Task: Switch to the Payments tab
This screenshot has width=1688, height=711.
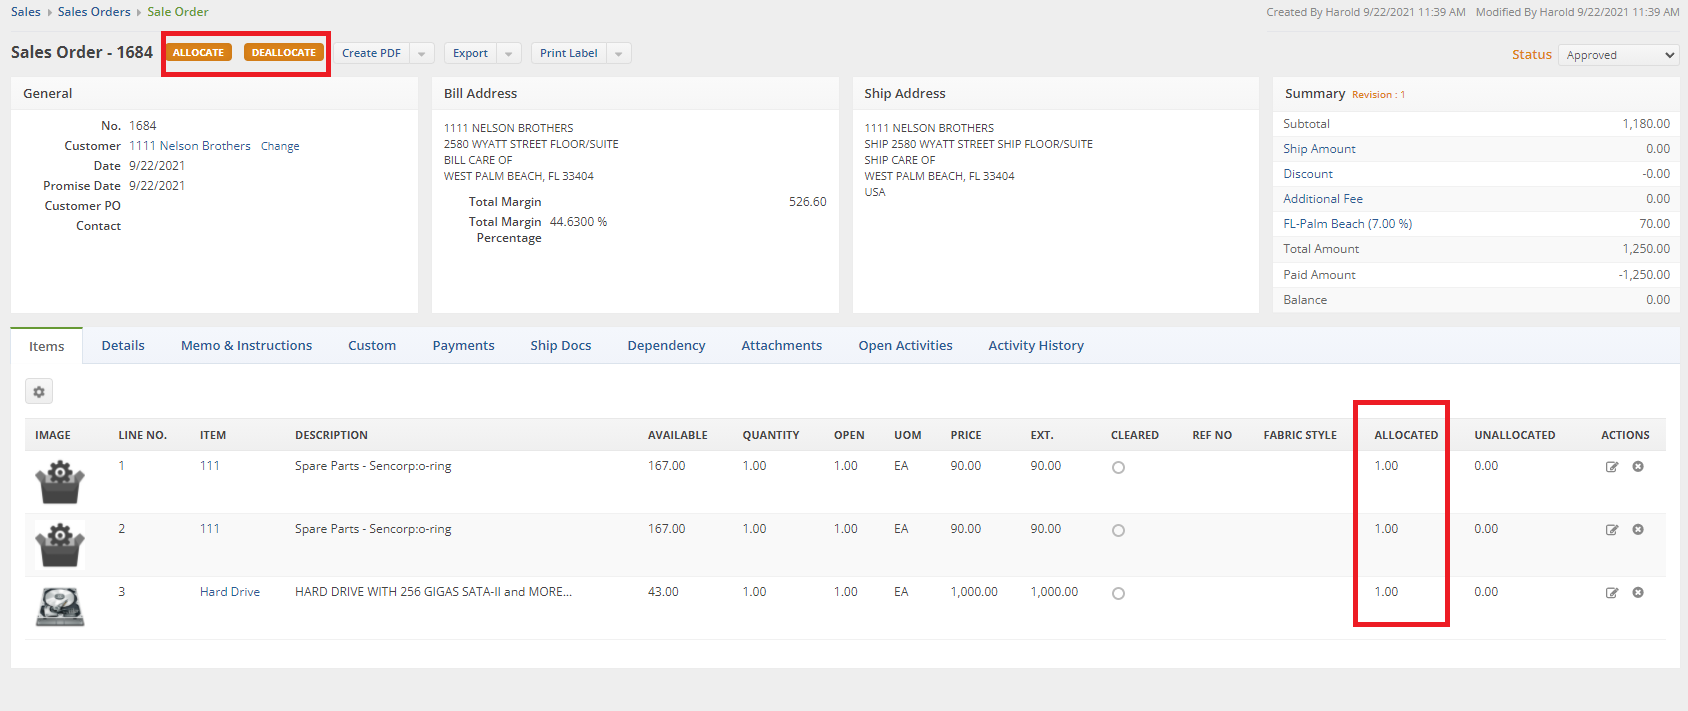Action: pyautogui.click(x=463, y=346)
